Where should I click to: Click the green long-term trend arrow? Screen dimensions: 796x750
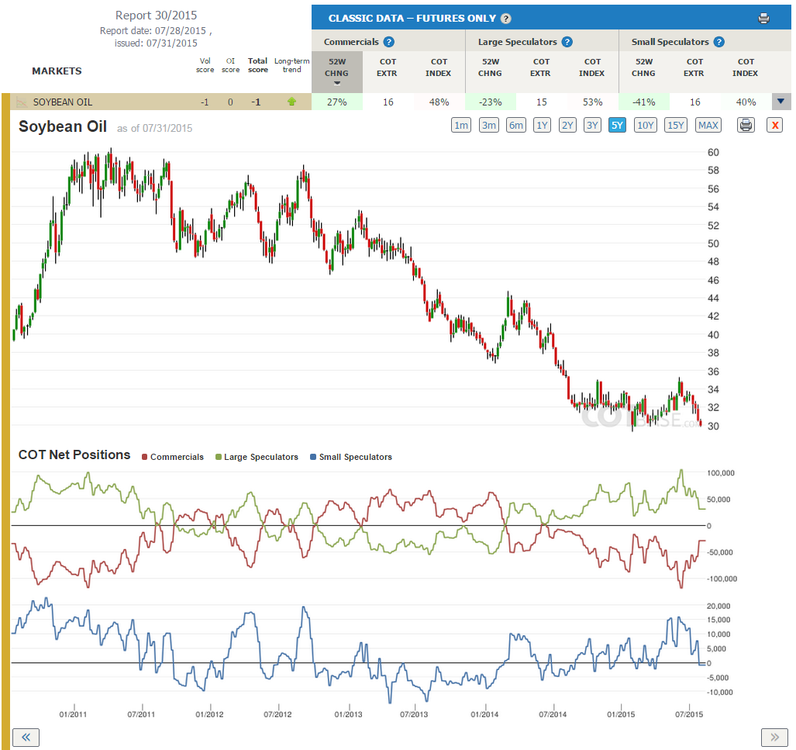(292, 102)
